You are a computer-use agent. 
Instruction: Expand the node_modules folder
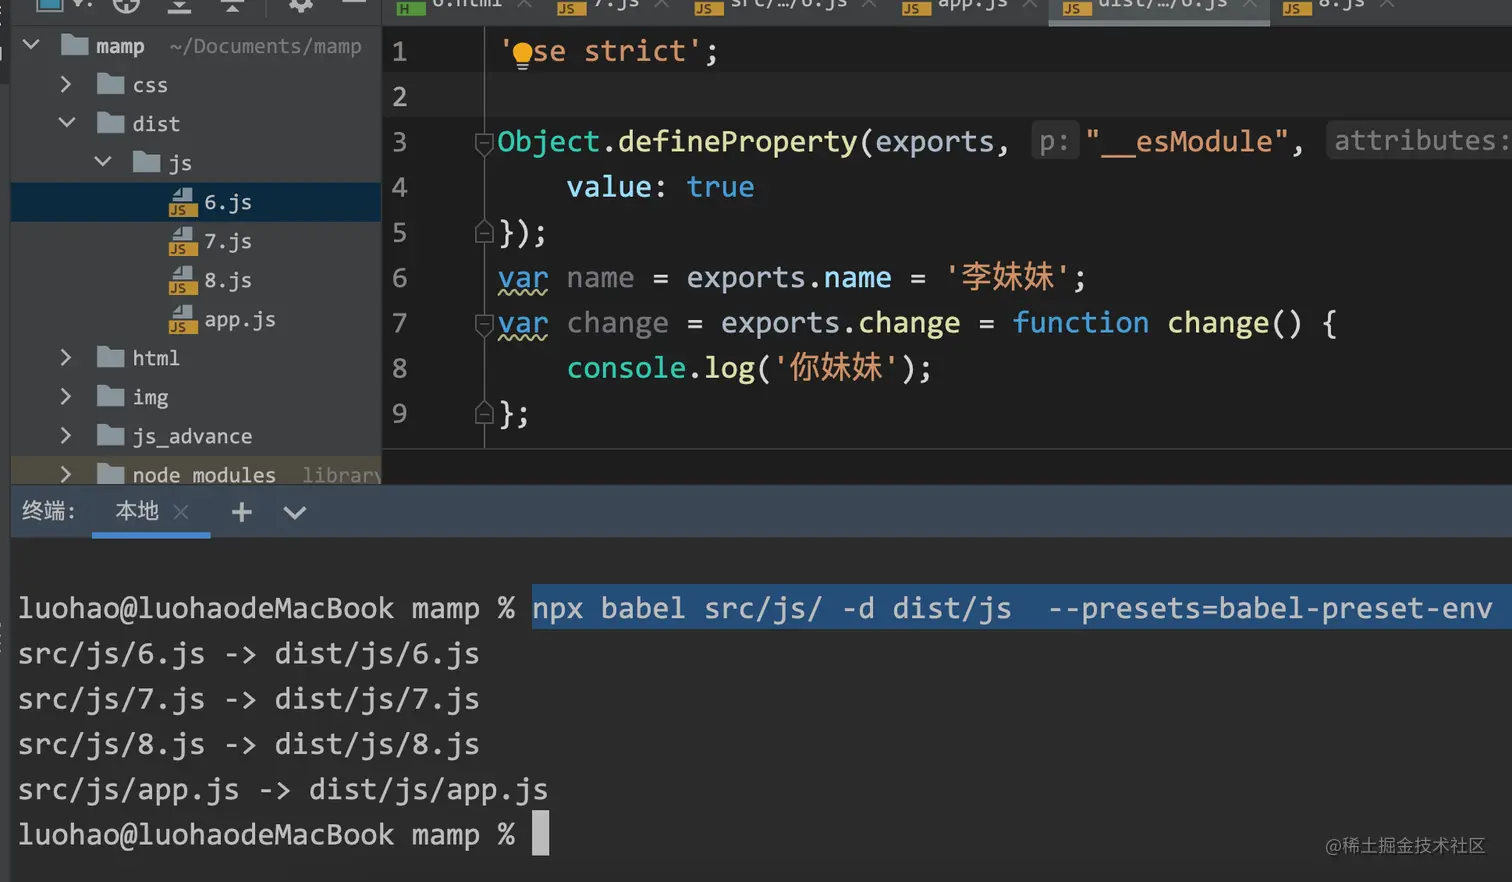point(66,474)
